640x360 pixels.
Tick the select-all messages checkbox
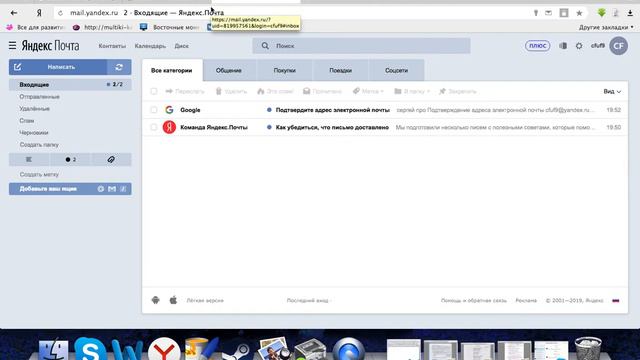(154, 91)
